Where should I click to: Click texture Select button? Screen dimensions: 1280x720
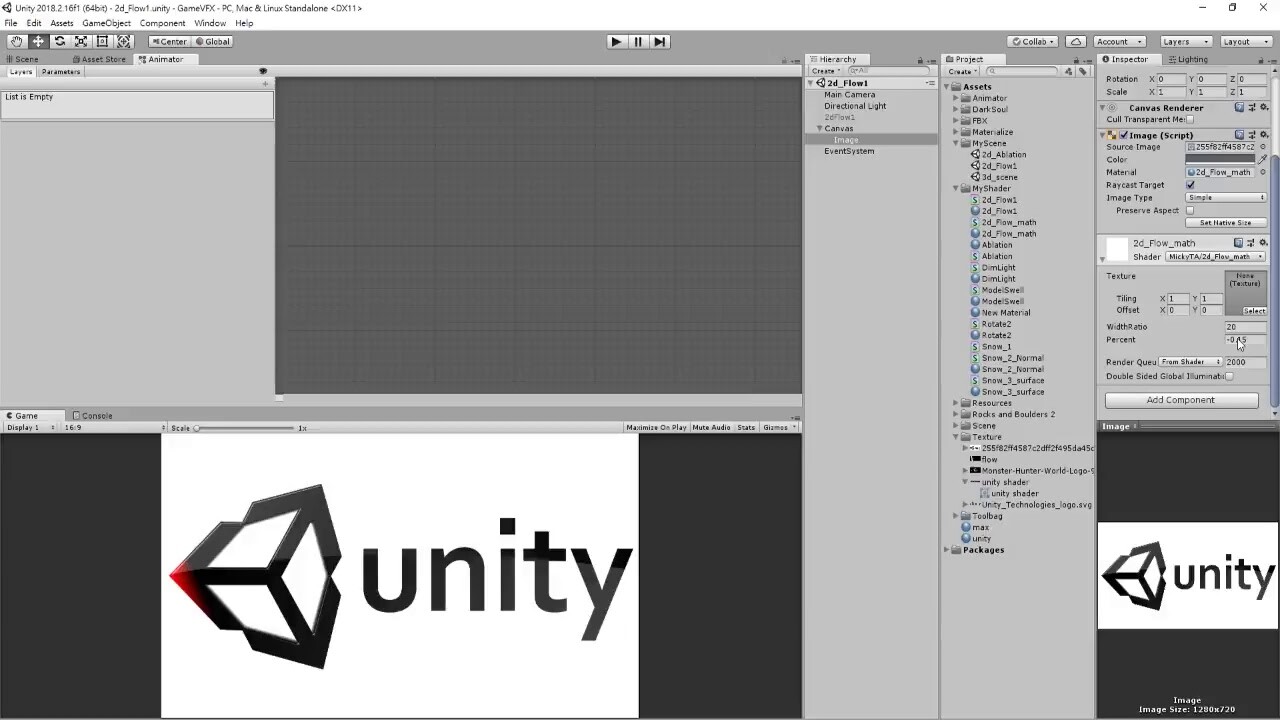[x=1254, y=311]
